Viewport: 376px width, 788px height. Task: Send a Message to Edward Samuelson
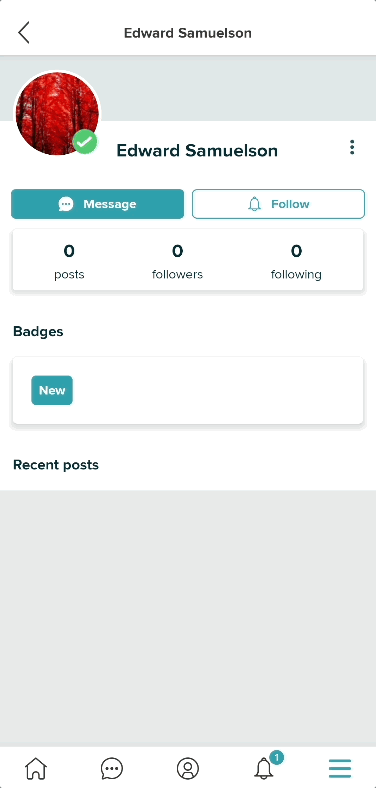(x=98, y=204)
